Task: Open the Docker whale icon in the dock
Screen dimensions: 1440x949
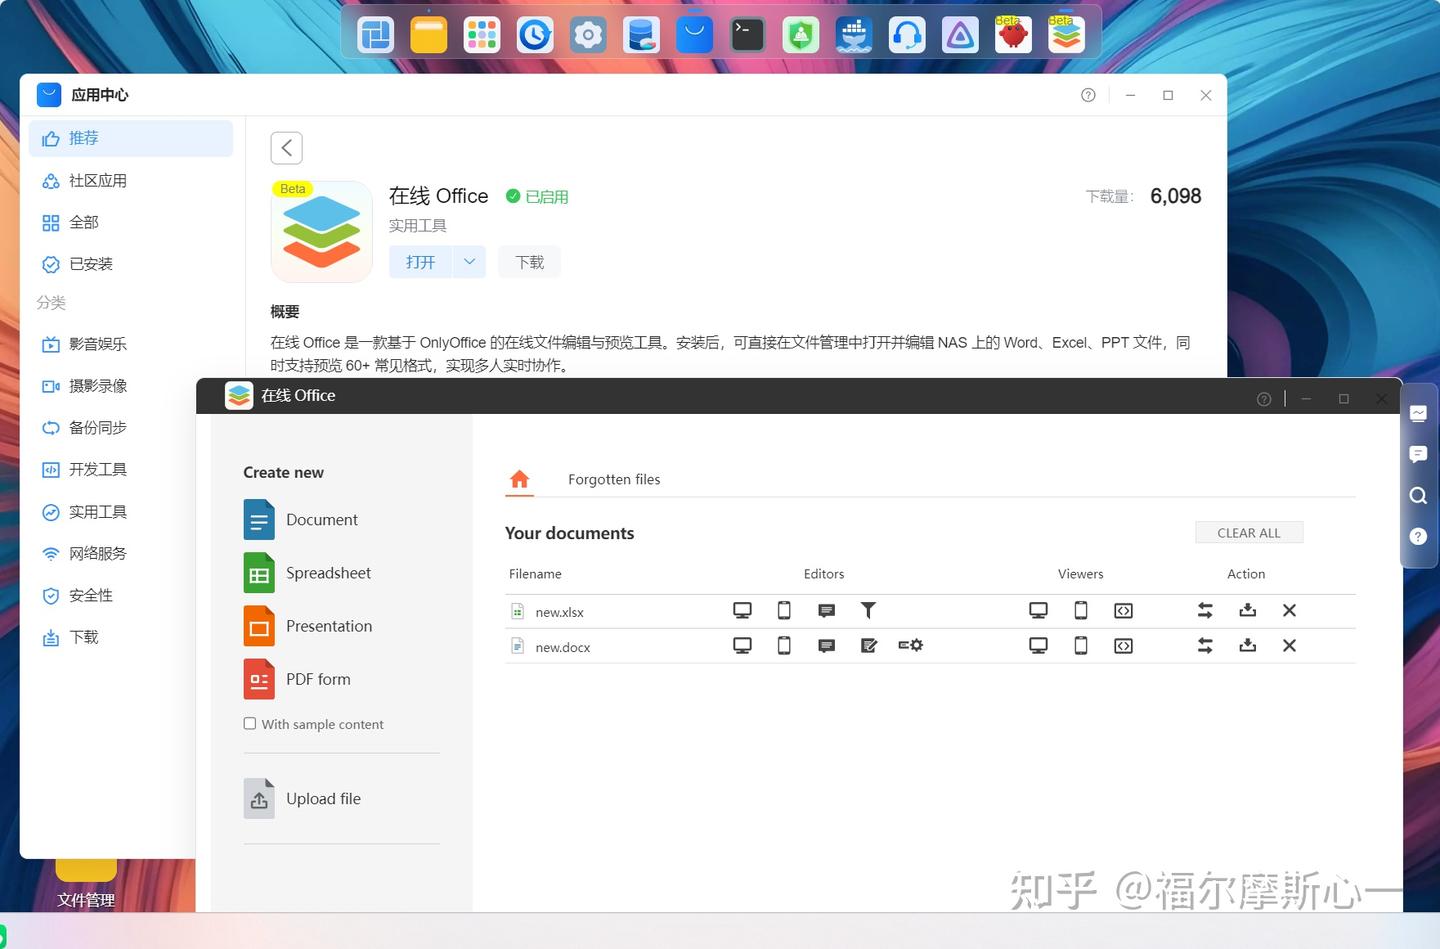Action: (x=854, y=35)
